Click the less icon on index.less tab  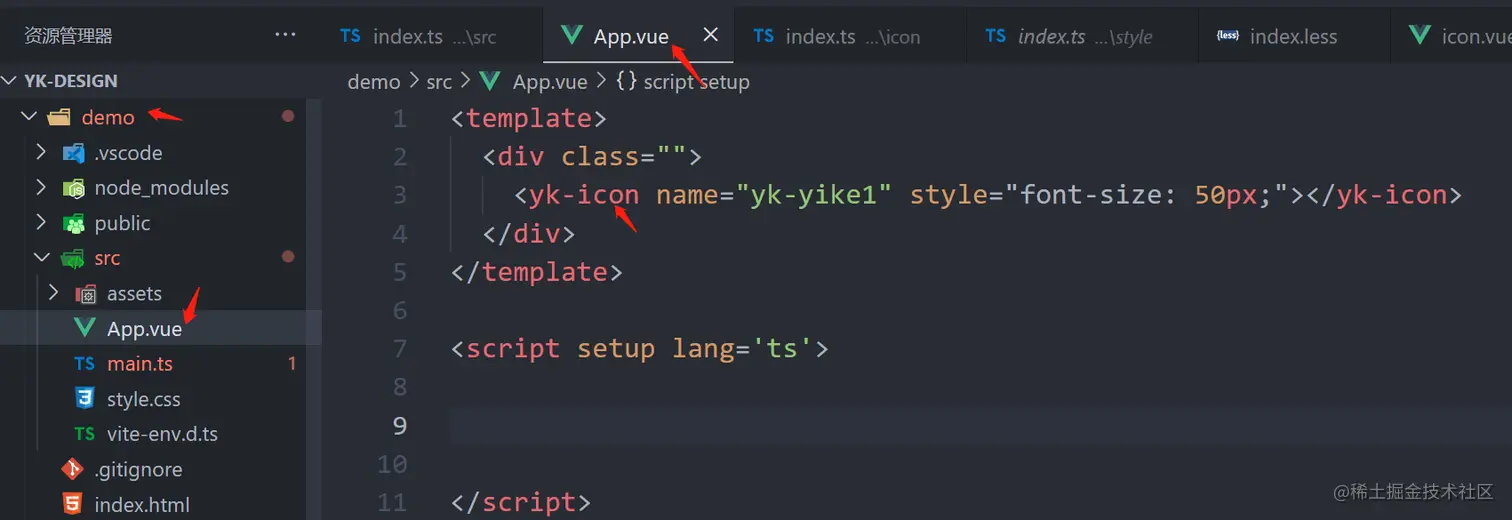[1227, 36]
